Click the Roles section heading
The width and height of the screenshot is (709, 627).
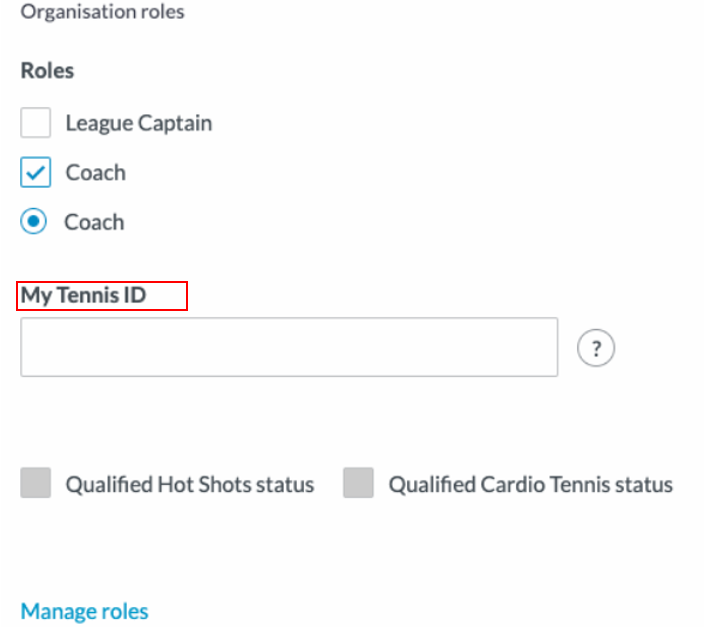pyautogui.click(x=47, y=71)
